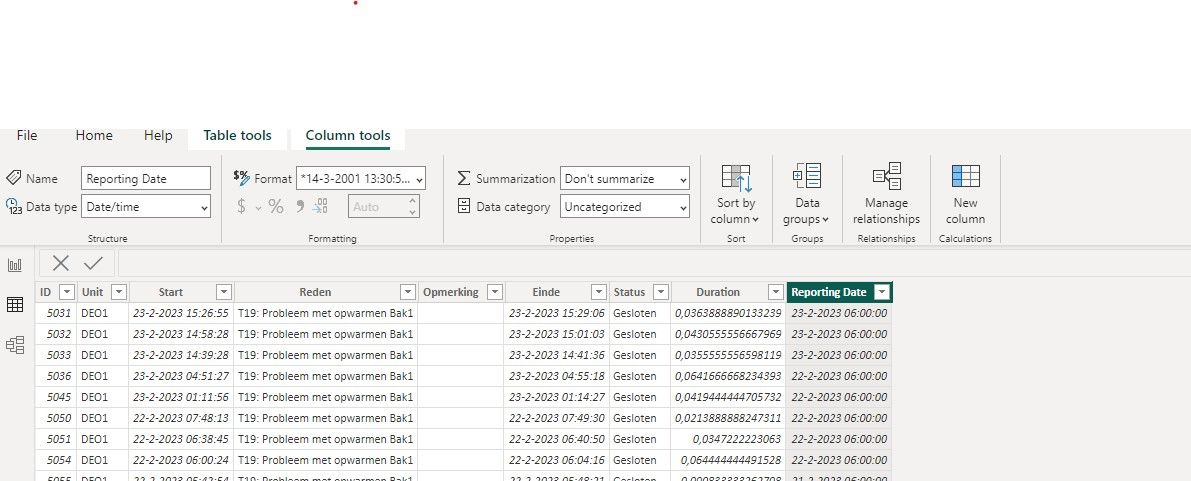Click Reden cell in row 5032
Viewport: 1191px width, 481px height.
325,334
